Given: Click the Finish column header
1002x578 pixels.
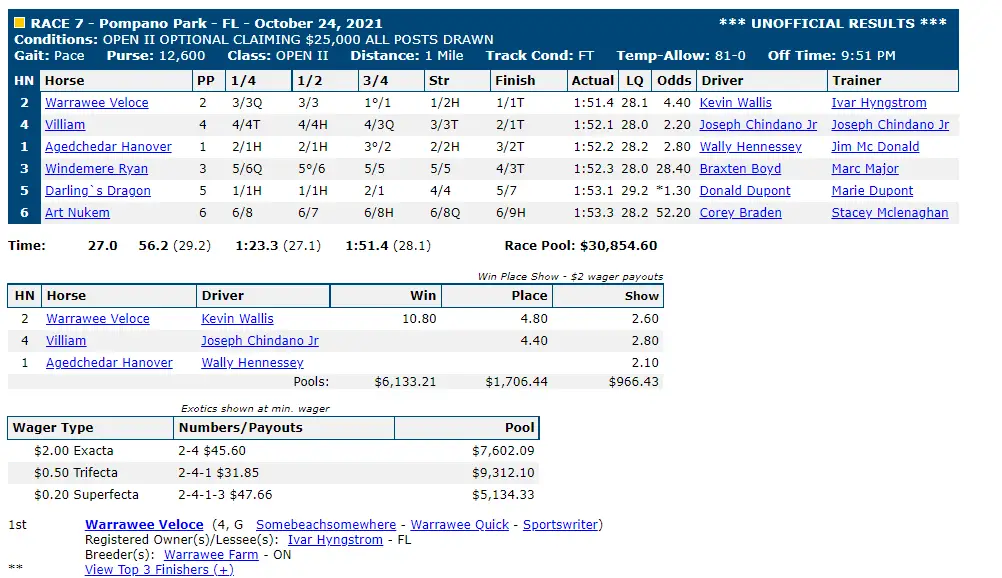Looking at the screenshot, I should tap(528, 81).
